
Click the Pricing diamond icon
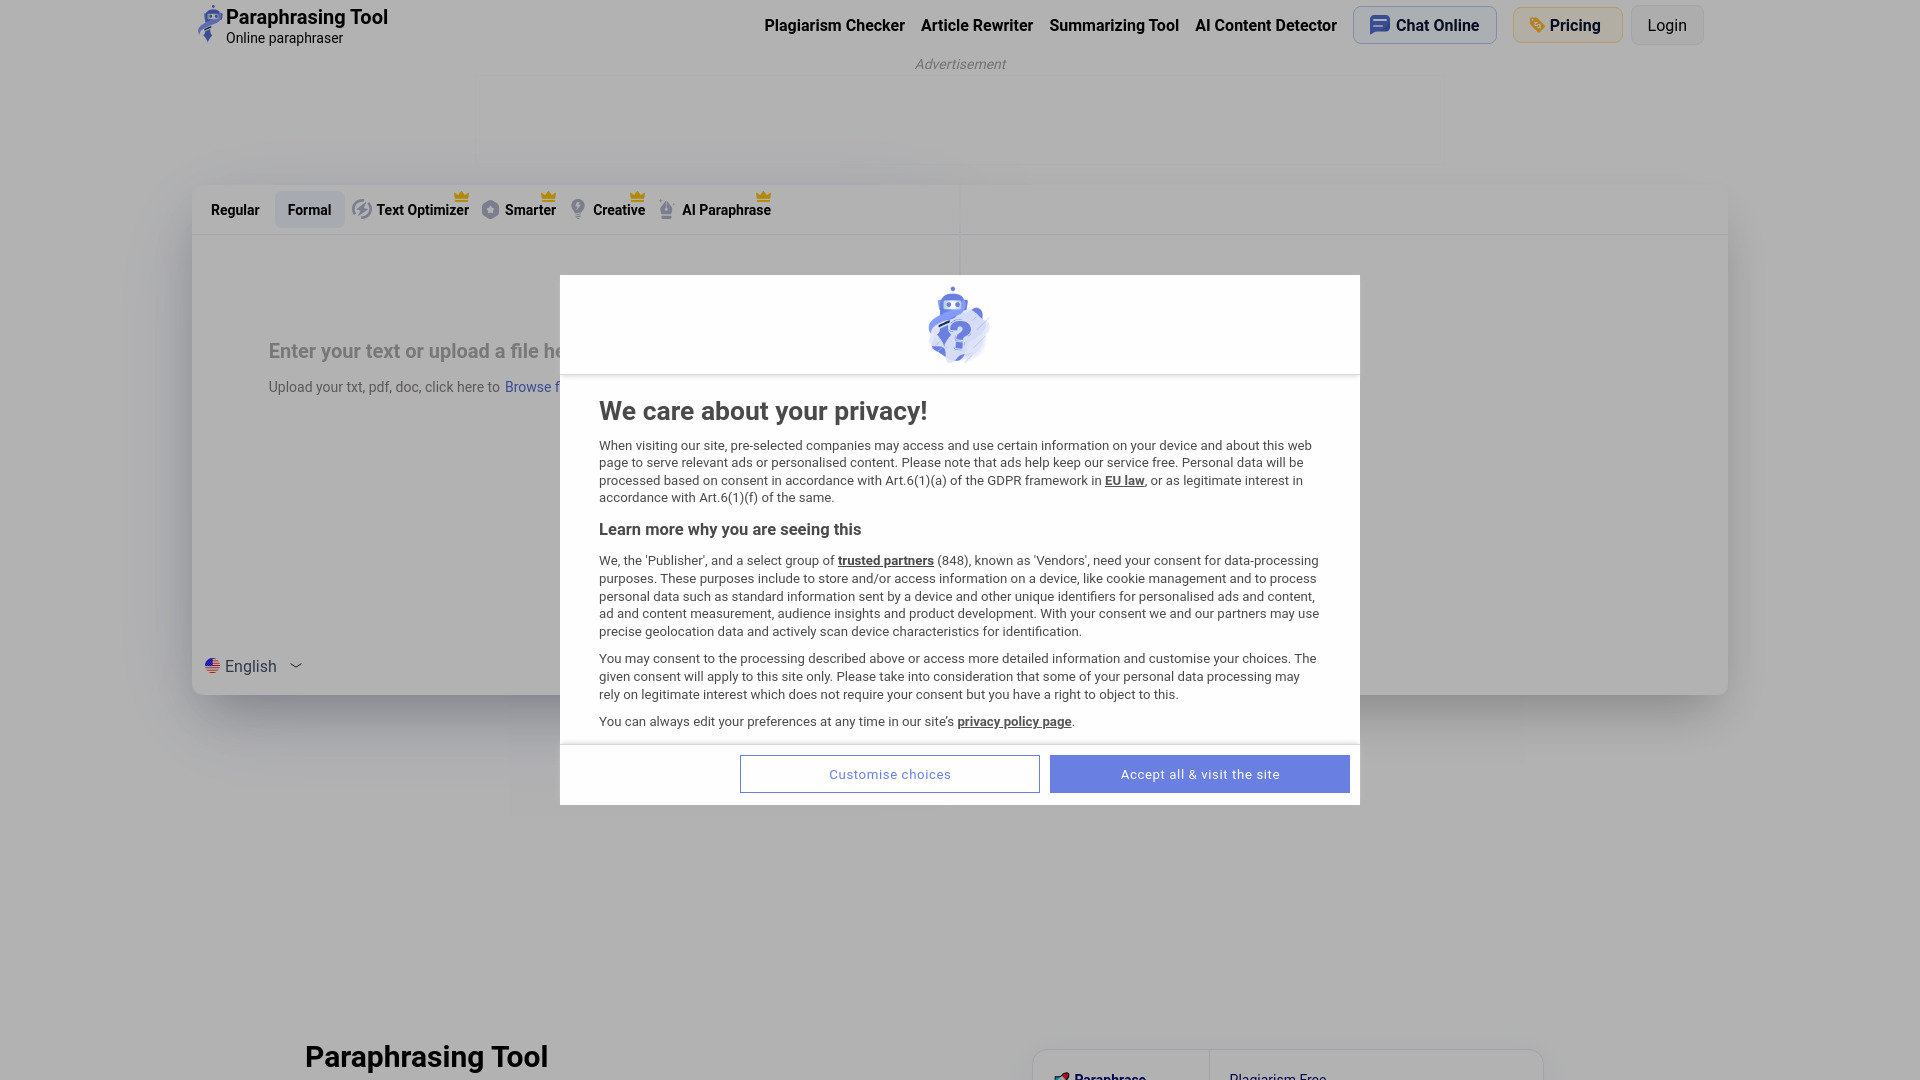coord(1535,25)
